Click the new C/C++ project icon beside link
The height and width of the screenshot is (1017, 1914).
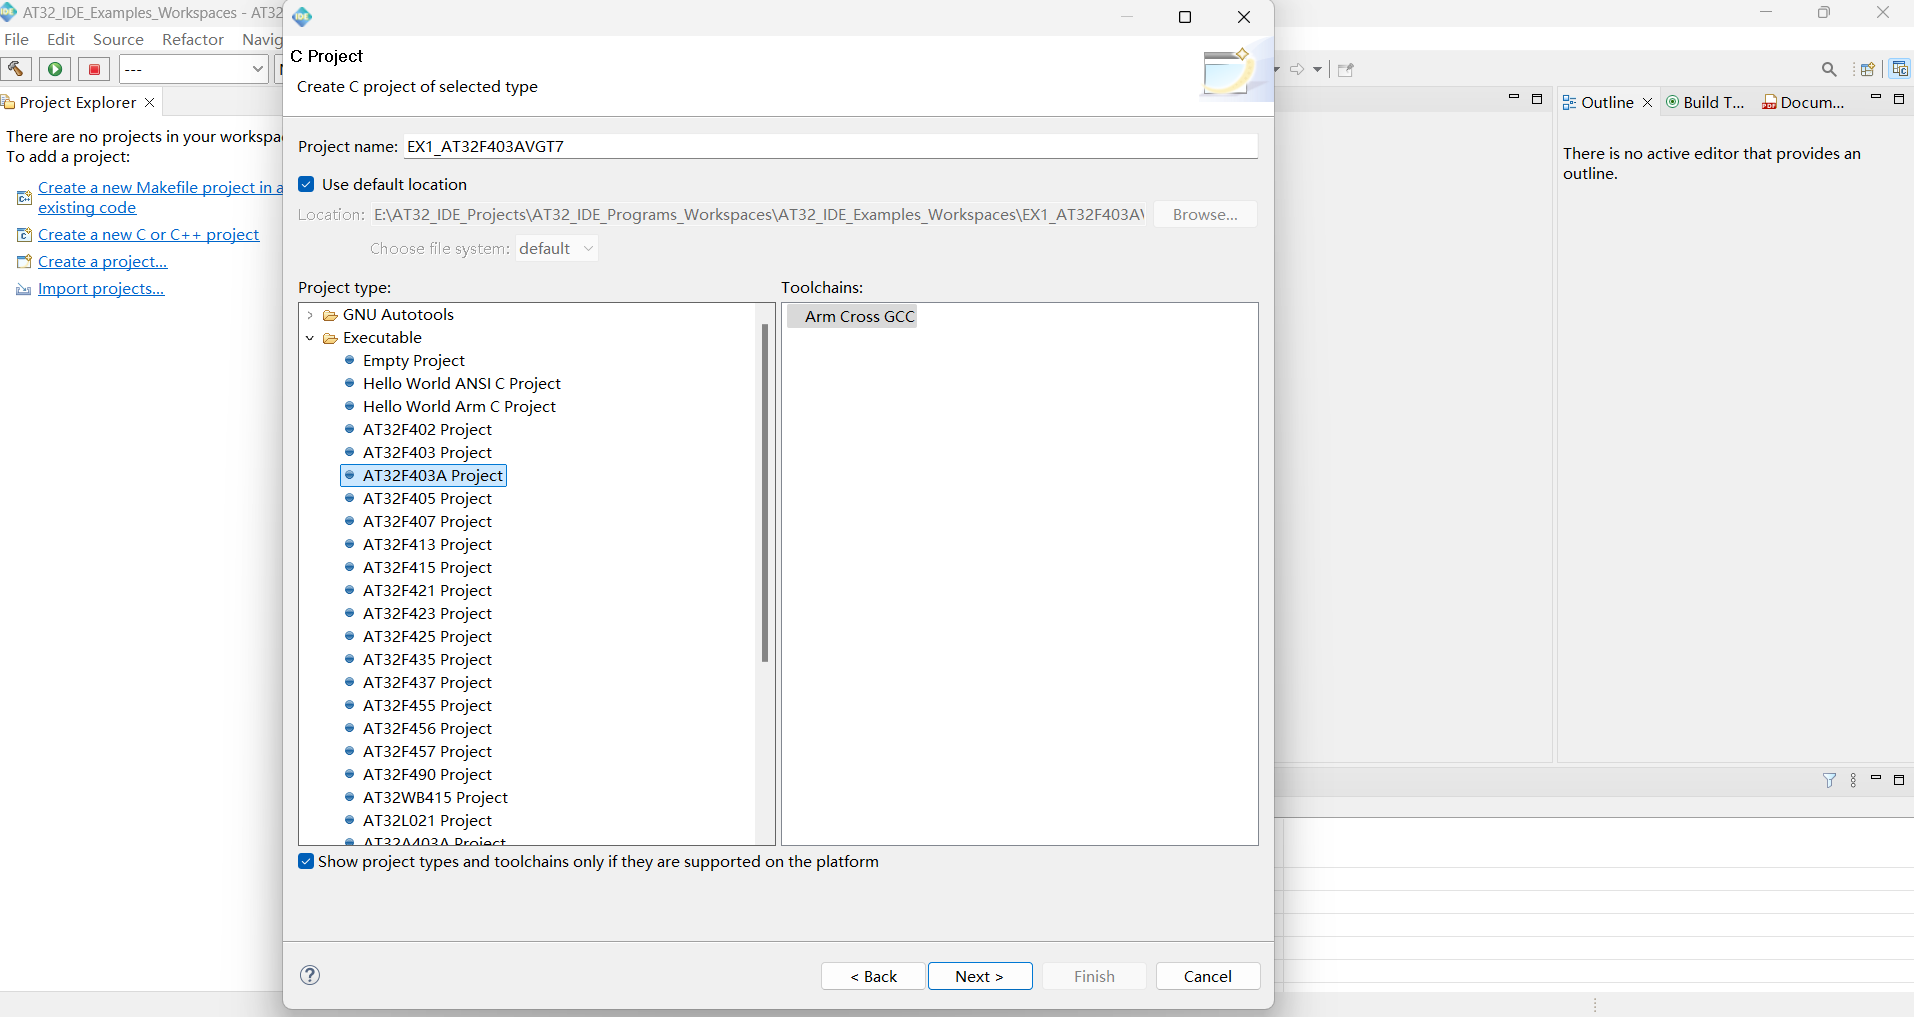pos(24,235)
